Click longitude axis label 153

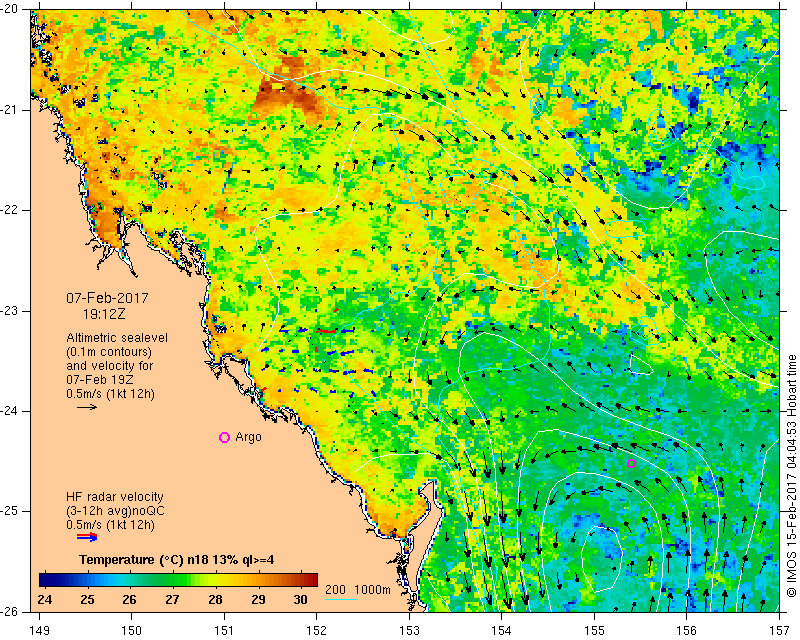410,630
